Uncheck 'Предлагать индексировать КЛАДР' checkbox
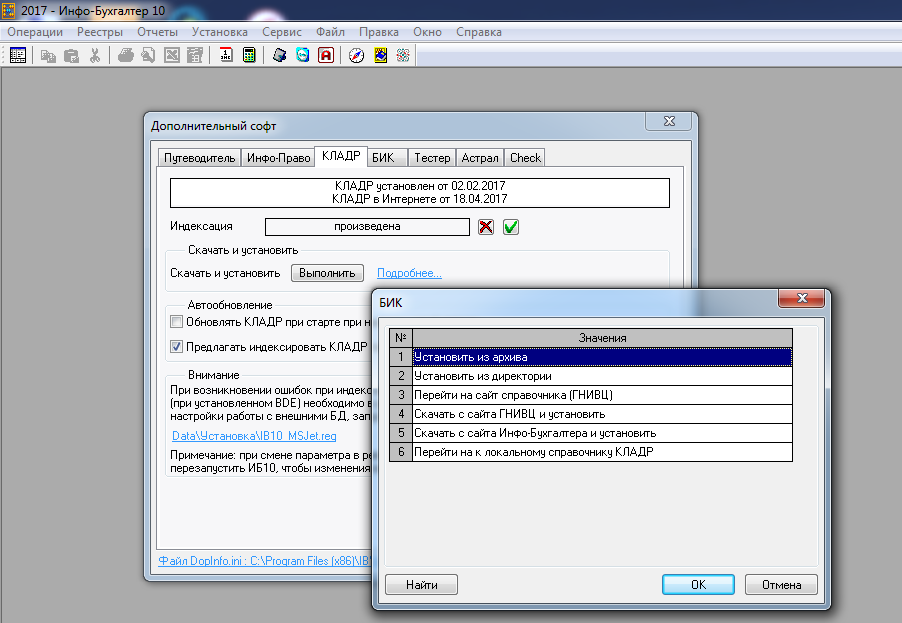This screenshot has height=623, width=902. 177,346
